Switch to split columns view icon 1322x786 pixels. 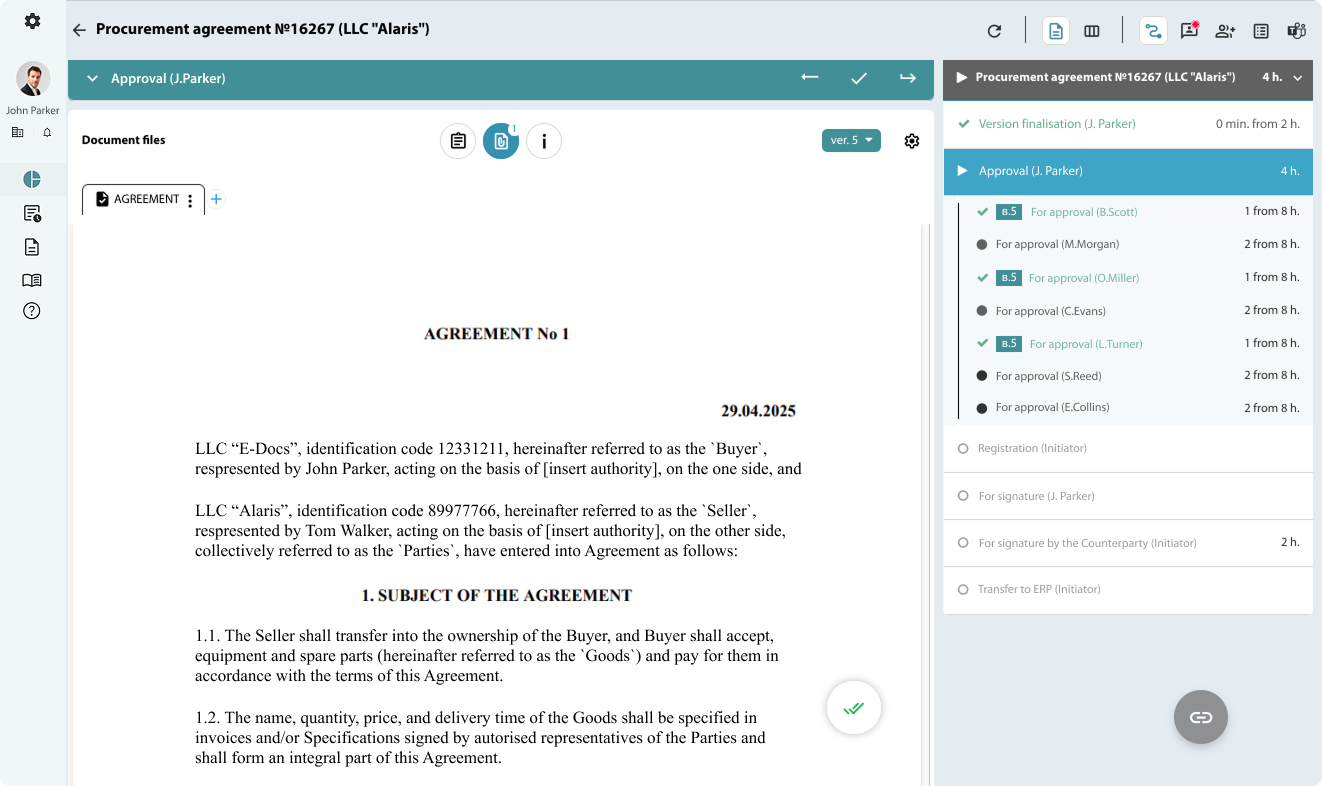1092,31
